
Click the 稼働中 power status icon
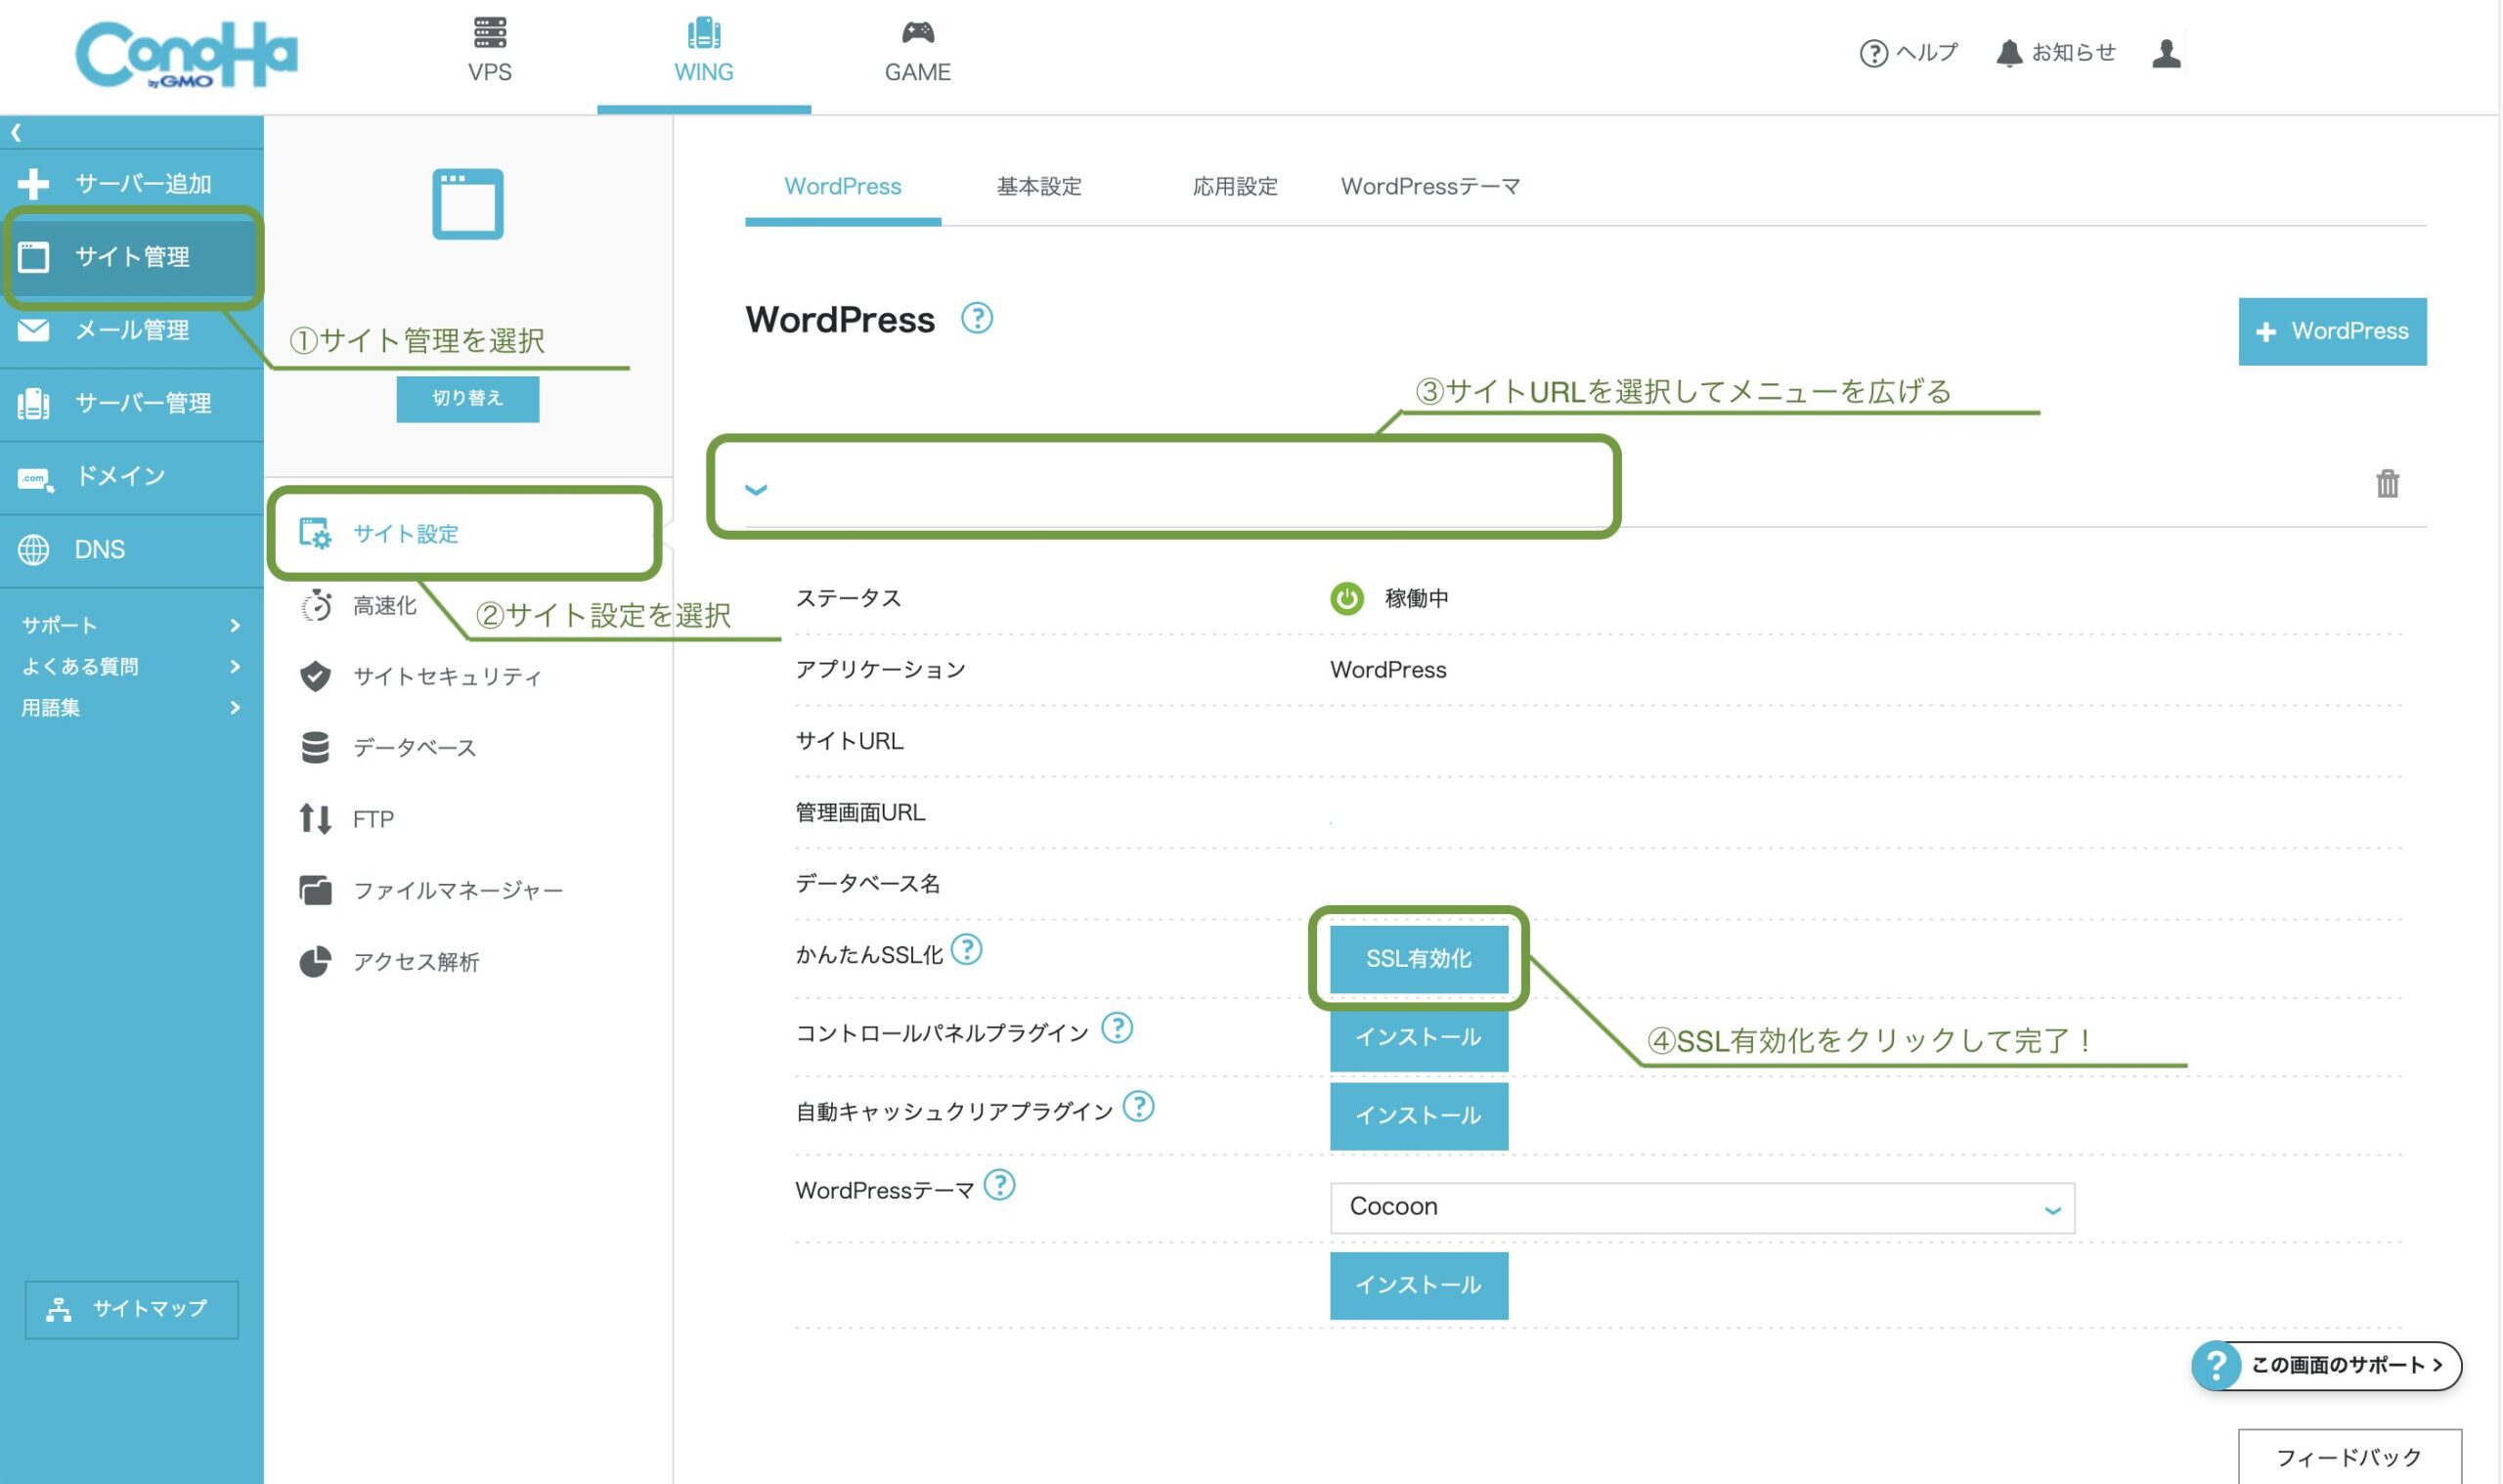coord(1346,598)
